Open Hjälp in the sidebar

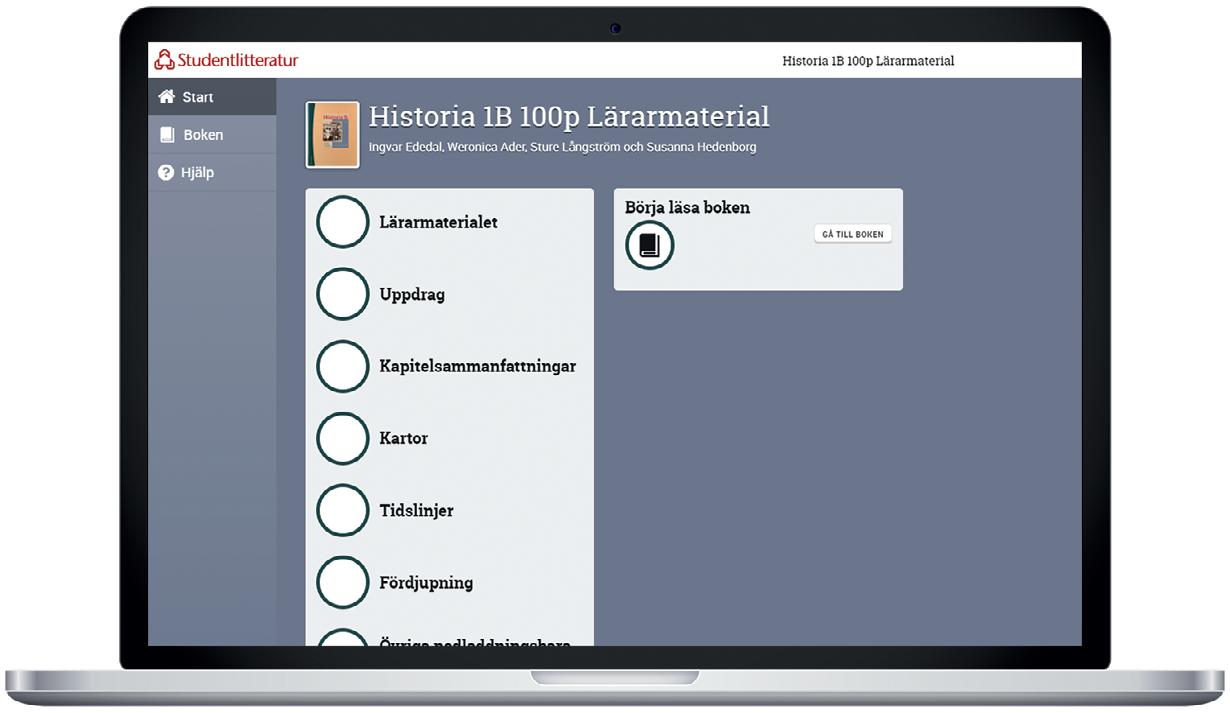[x=212, y=172]
